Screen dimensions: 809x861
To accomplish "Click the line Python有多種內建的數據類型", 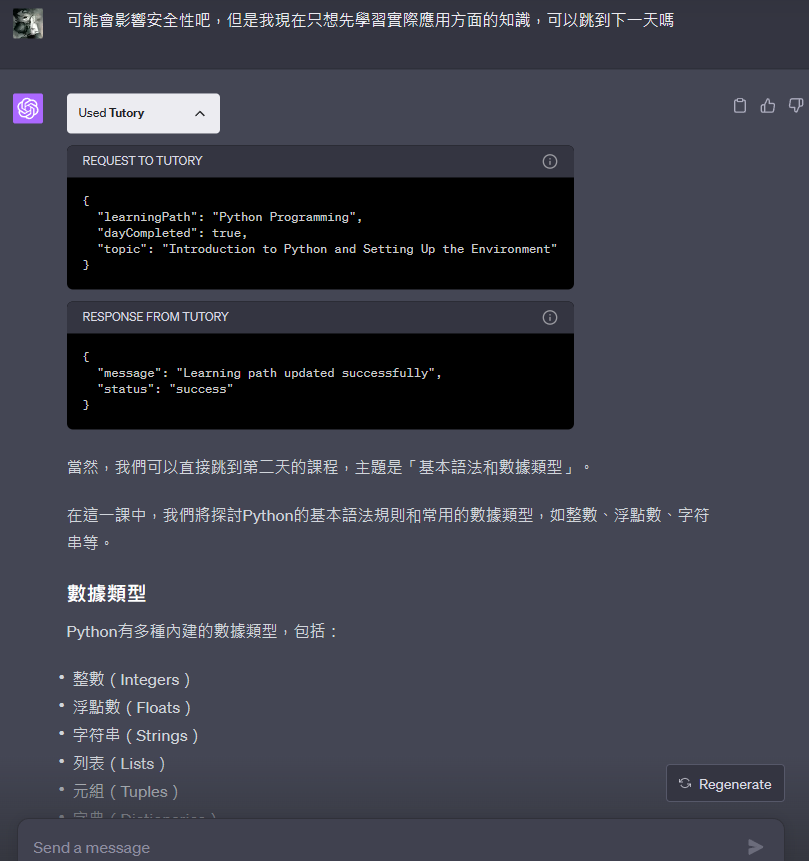I will tap(202, 631).
